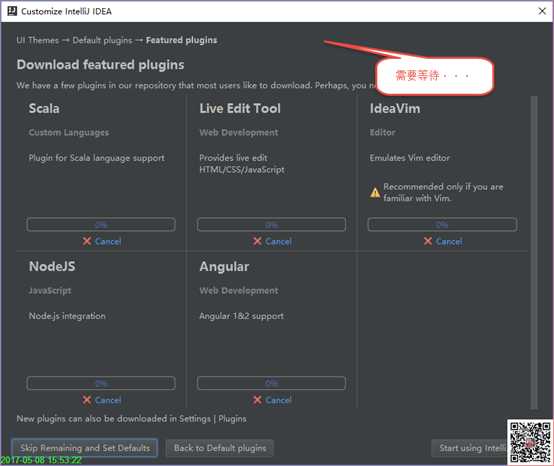Click the Angular download progress bar
Viewport: 554px width, 466px height.
pyautogui.click(x=271, y=383)
